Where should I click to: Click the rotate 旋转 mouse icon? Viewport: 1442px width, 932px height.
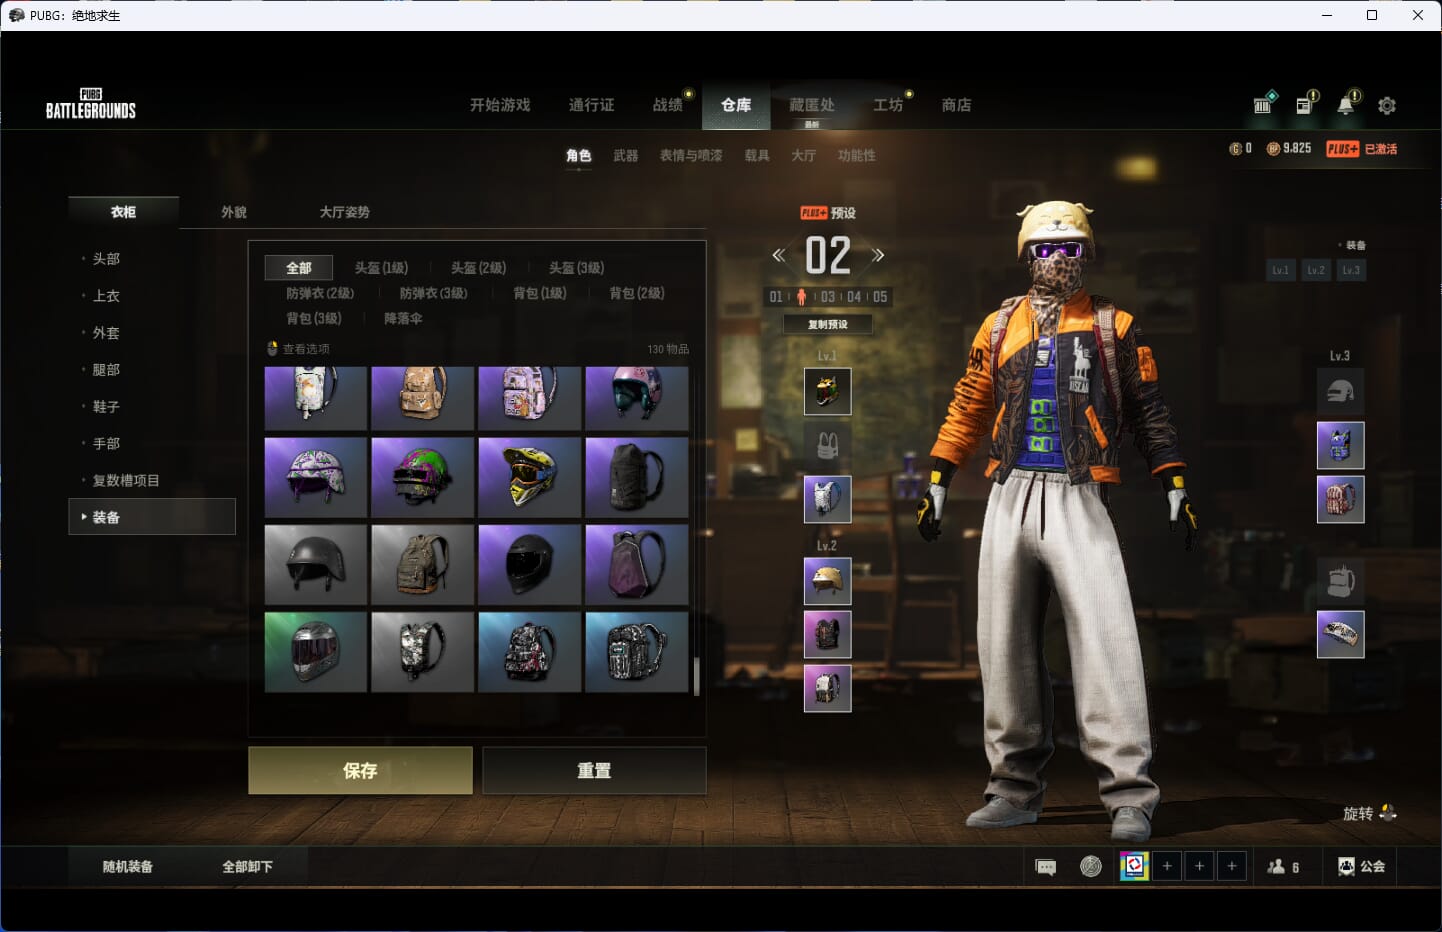(x=1387, y=813)
